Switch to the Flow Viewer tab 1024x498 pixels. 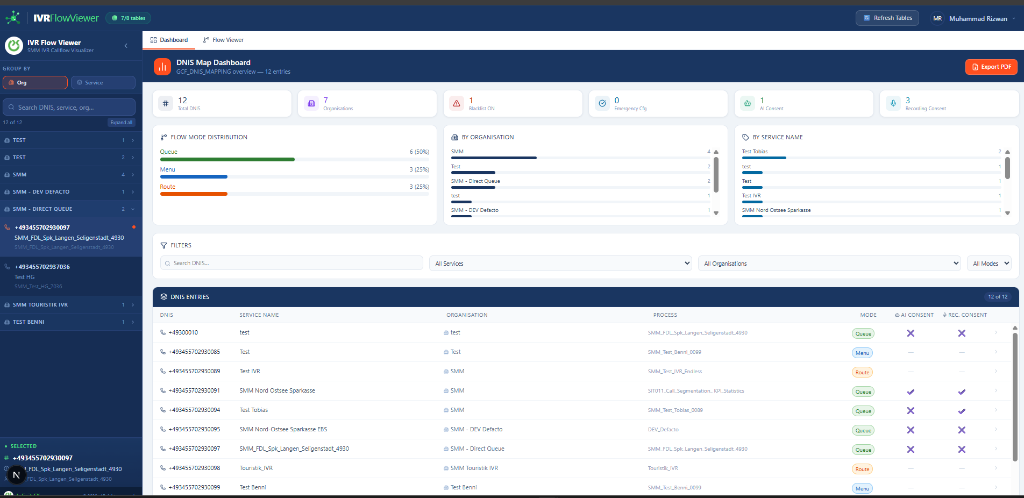click(x=223, y=40)
